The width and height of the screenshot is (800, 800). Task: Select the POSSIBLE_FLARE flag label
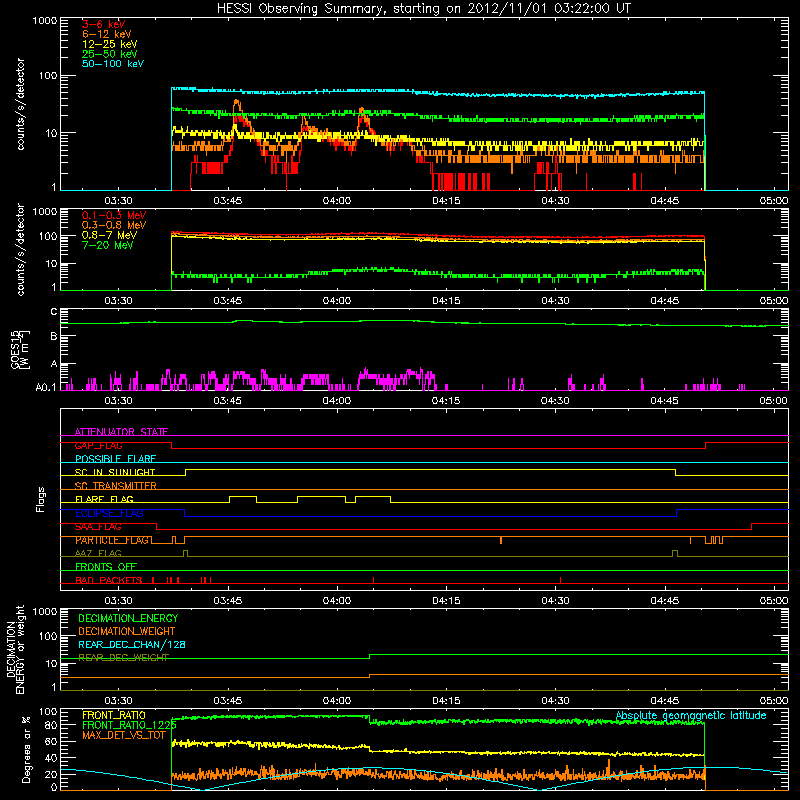115,459
